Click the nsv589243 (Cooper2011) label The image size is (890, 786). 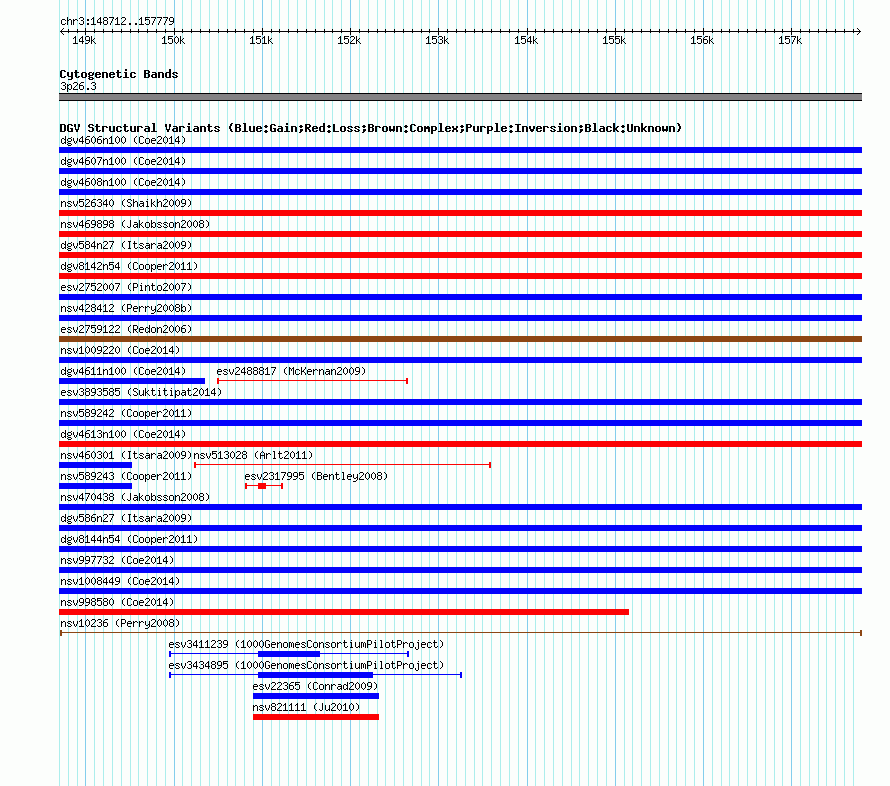[126, 476]
